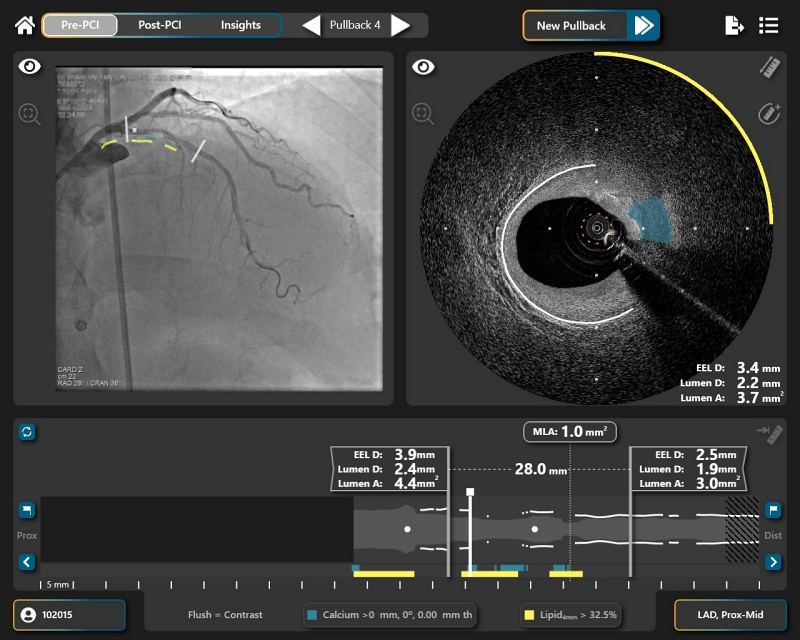Select the yellow Lipid legend swatch
Screen dimensions: 800x640
[530, 614]
